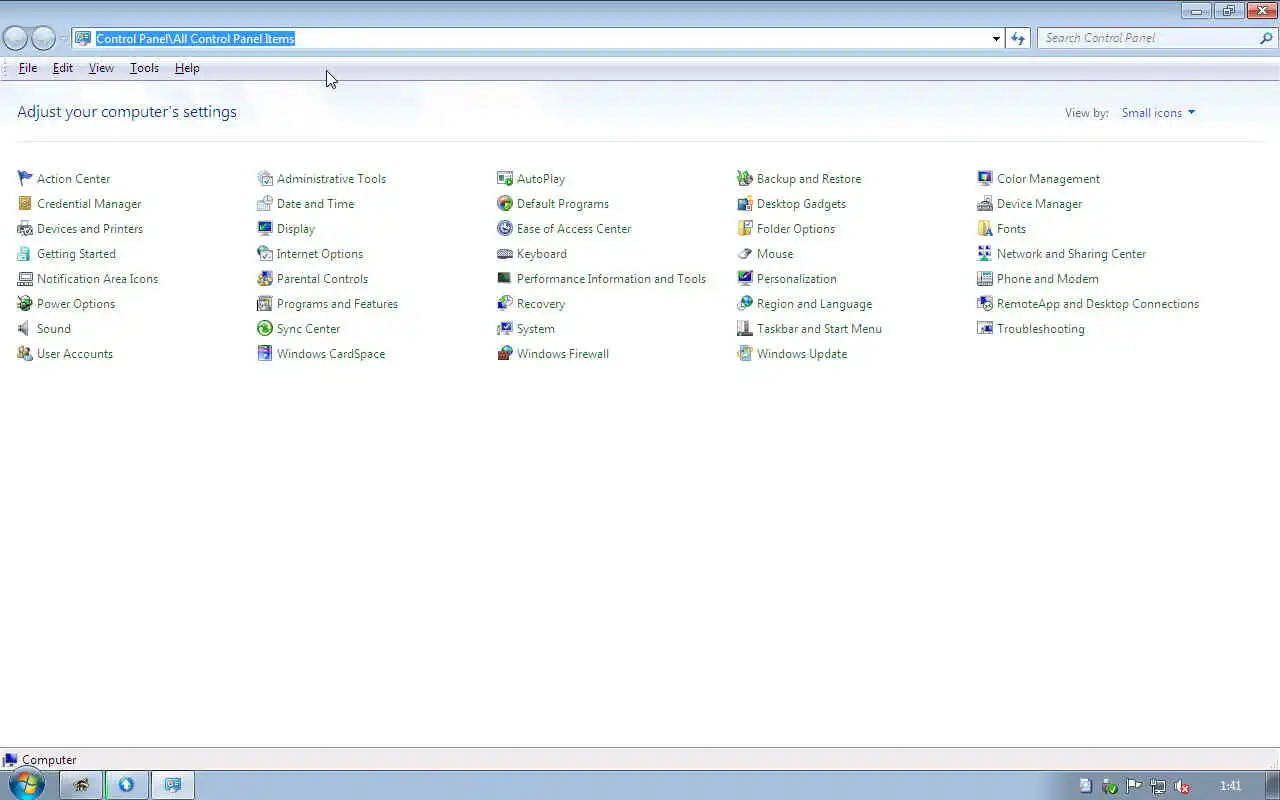1280x800 pixels.
Task: Open the Backup and Restore icon
Action: pos(745,179)
